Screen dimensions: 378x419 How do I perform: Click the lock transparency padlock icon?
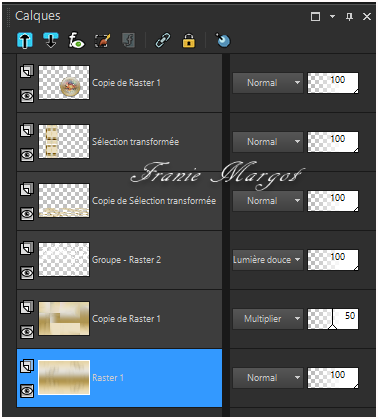coord(189,41)
